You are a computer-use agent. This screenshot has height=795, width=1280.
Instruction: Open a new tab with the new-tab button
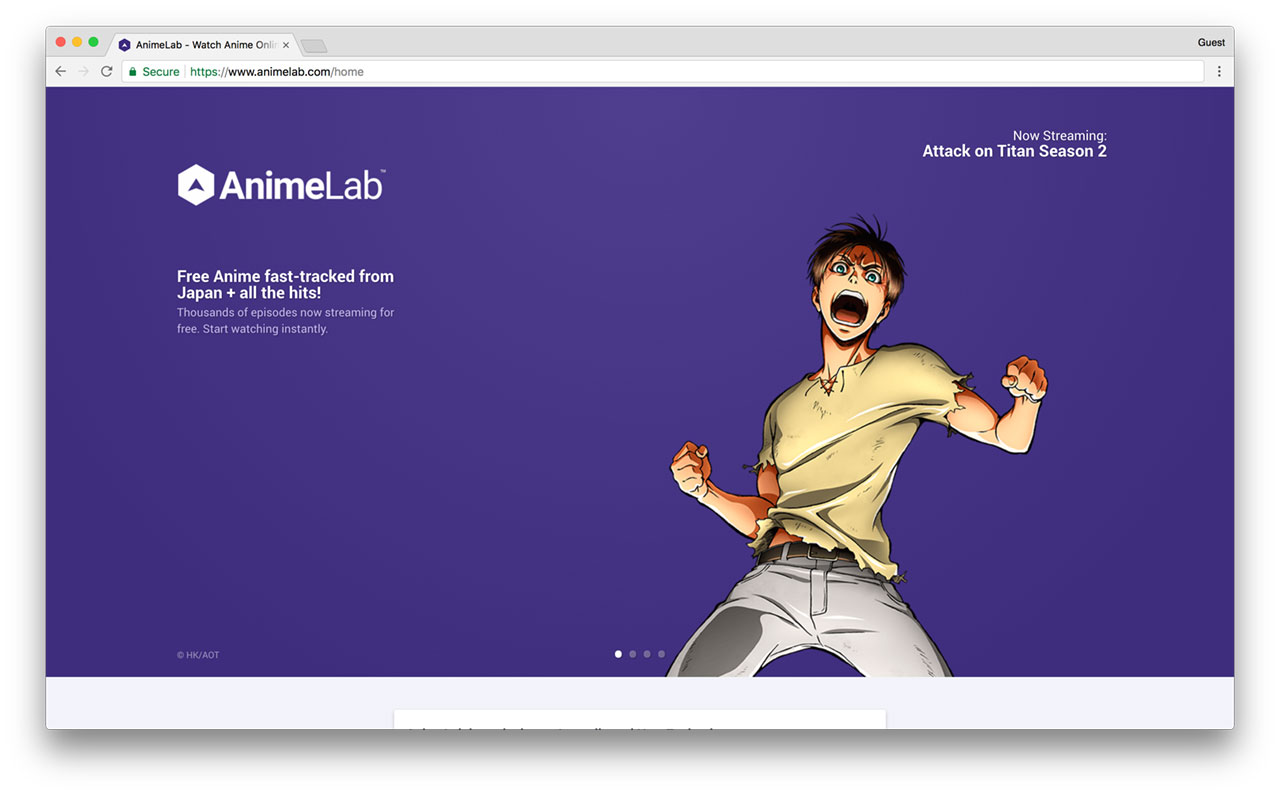314,46
